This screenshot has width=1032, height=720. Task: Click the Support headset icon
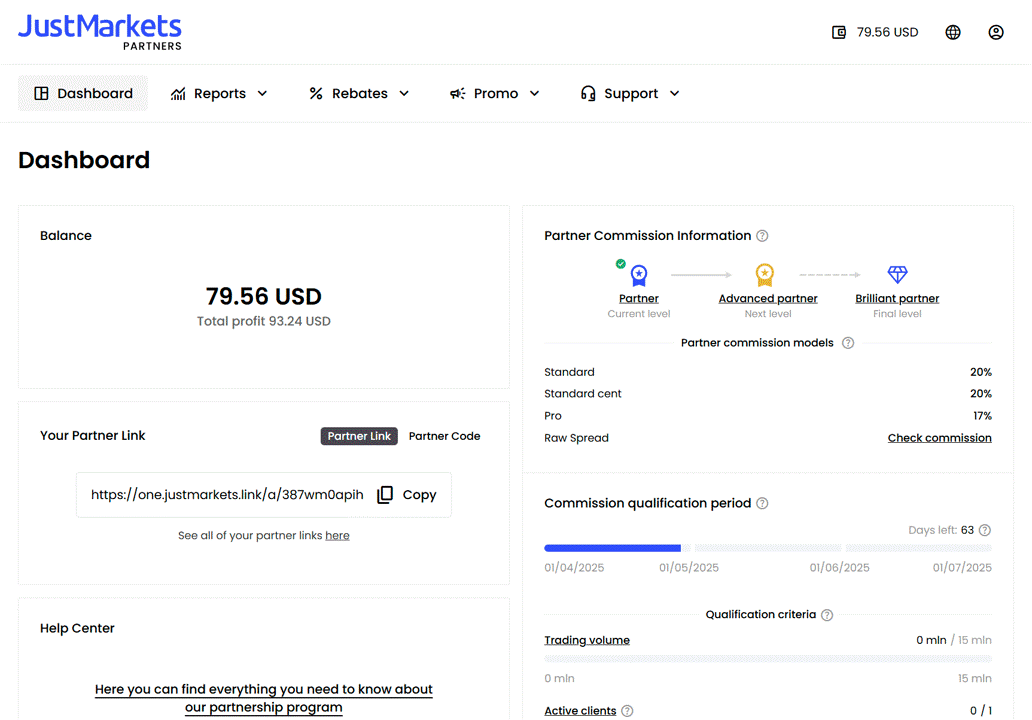(588, 93)
